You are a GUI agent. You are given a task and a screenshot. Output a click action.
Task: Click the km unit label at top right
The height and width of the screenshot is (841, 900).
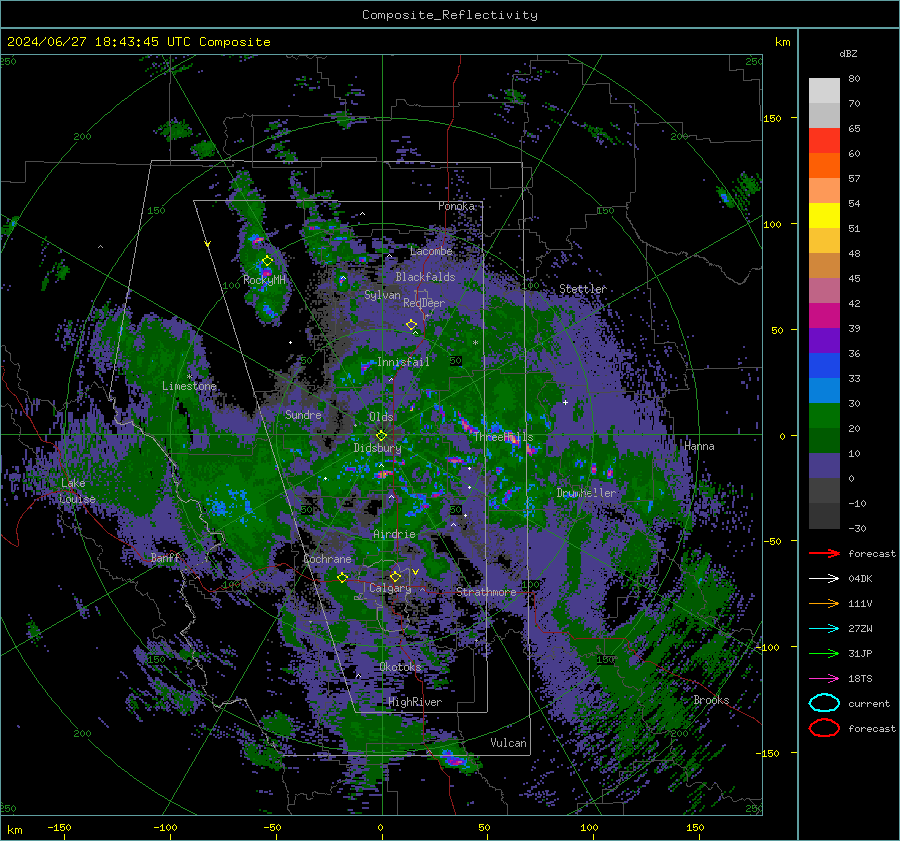[x=782, y=42]
